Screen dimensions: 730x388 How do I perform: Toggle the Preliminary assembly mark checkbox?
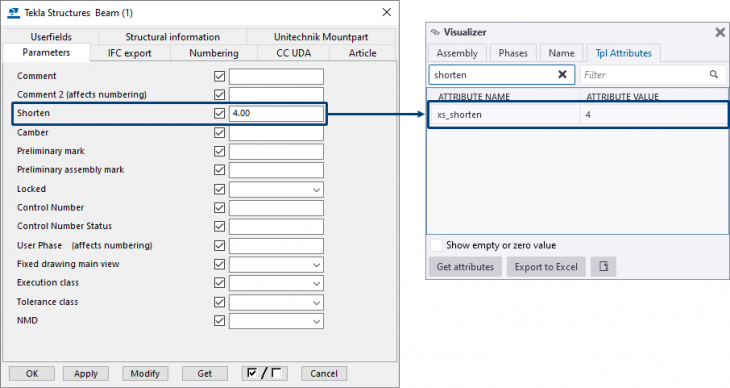(x=219, y=170)
